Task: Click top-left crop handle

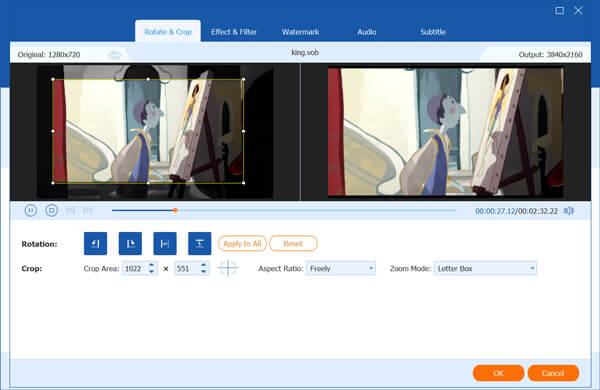Action: [53, 79]
